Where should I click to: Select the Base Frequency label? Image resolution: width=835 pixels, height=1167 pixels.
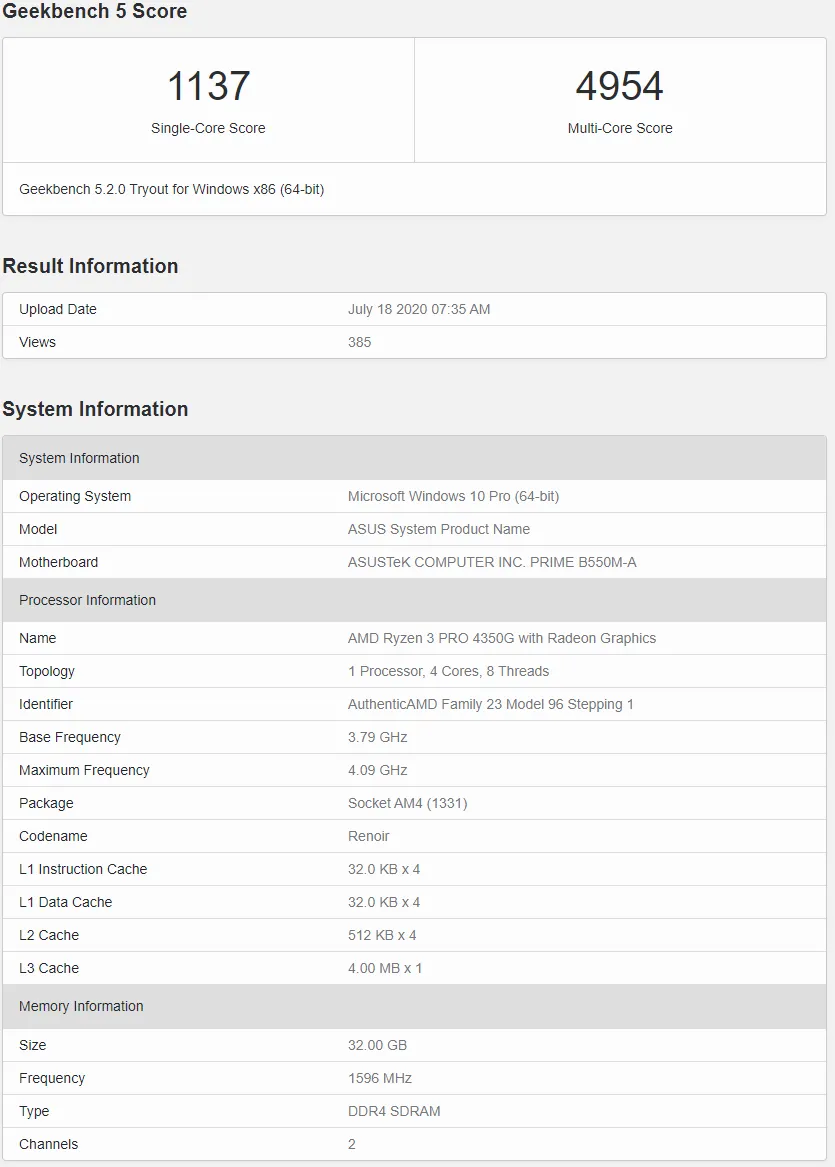point(70,737)
